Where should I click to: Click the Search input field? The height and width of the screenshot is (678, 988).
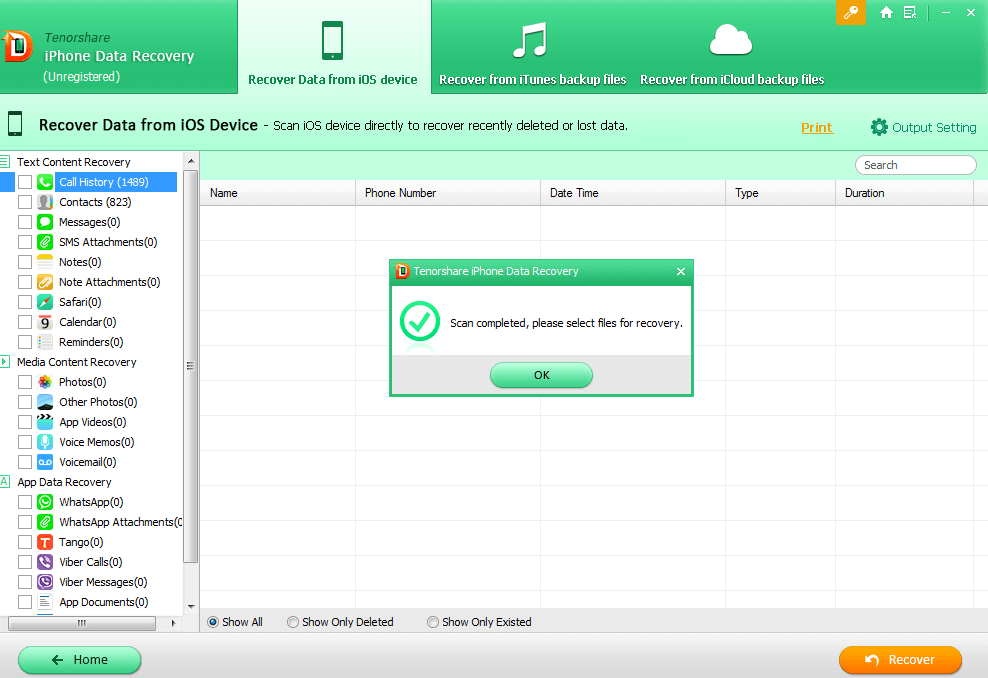(916, 165)
